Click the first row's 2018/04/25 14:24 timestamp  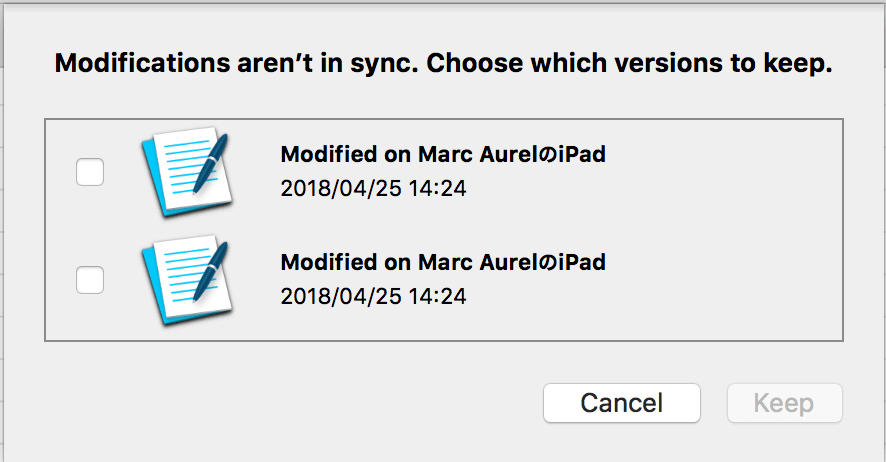[x=373, y=189]
